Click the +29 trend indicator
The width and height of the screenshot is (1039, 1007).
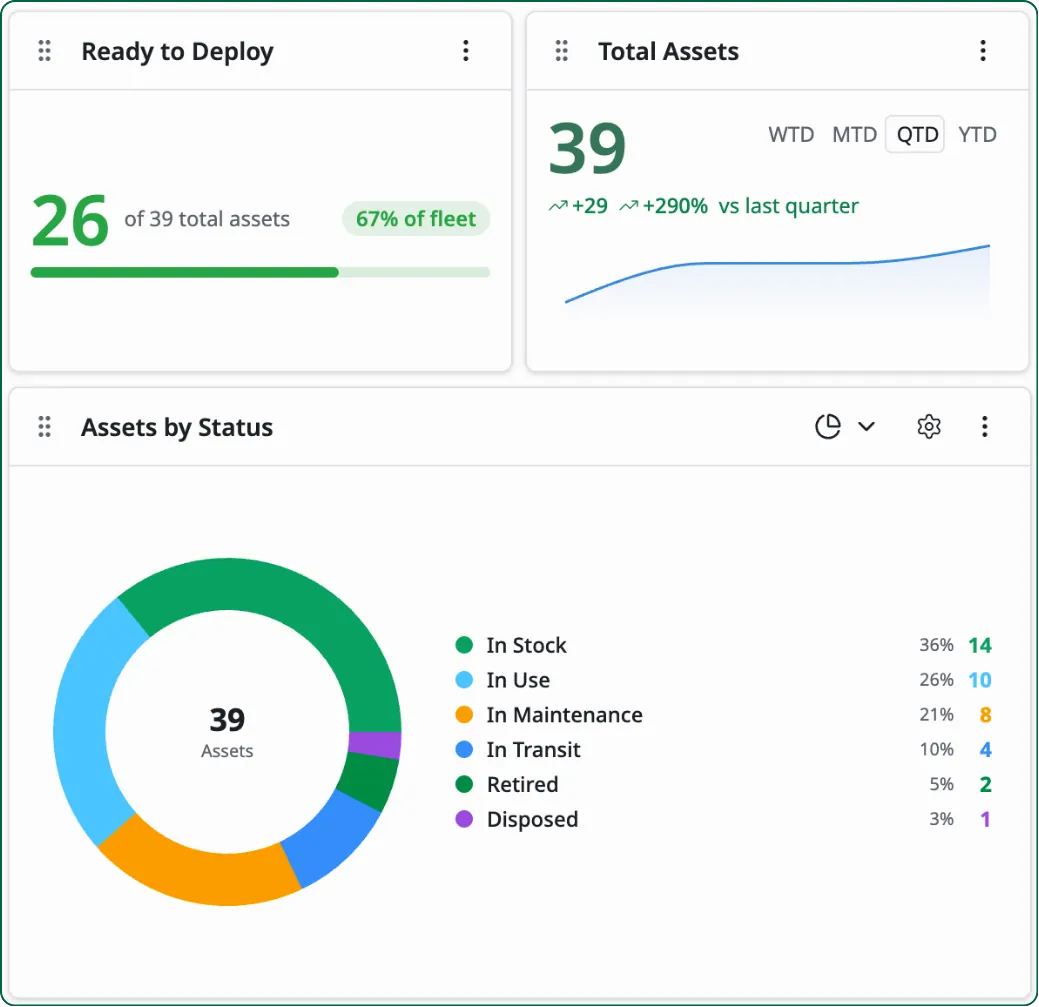tap(578, 206)
